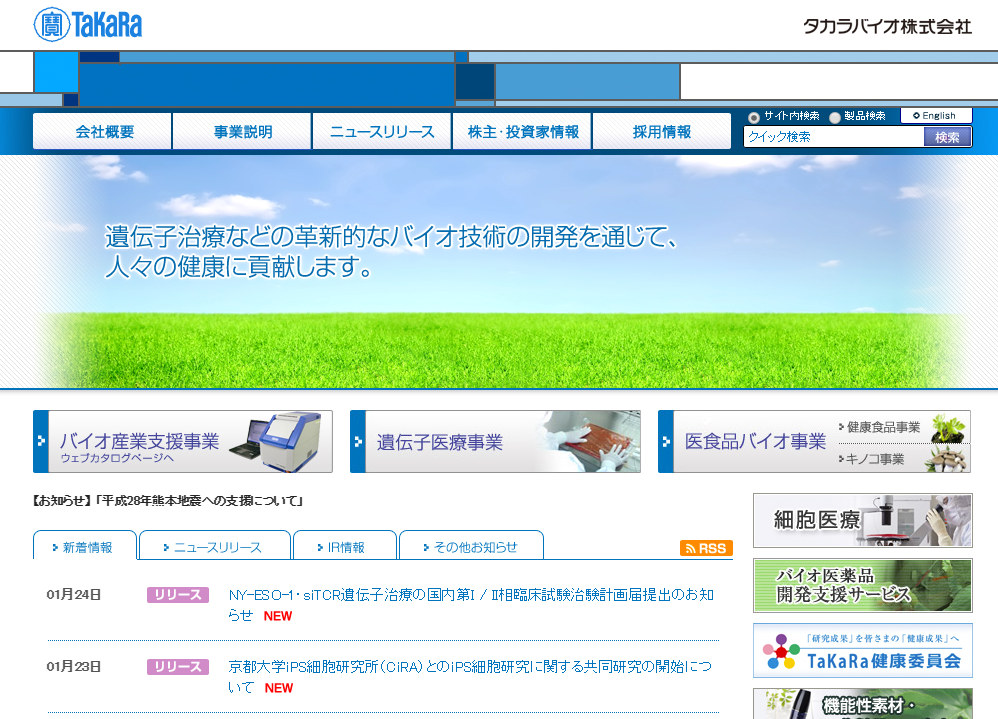Open the NY-ESO-1 siTCR gene therapy release
The height and width of the screenshot is (719, 998).
[471, 604]
